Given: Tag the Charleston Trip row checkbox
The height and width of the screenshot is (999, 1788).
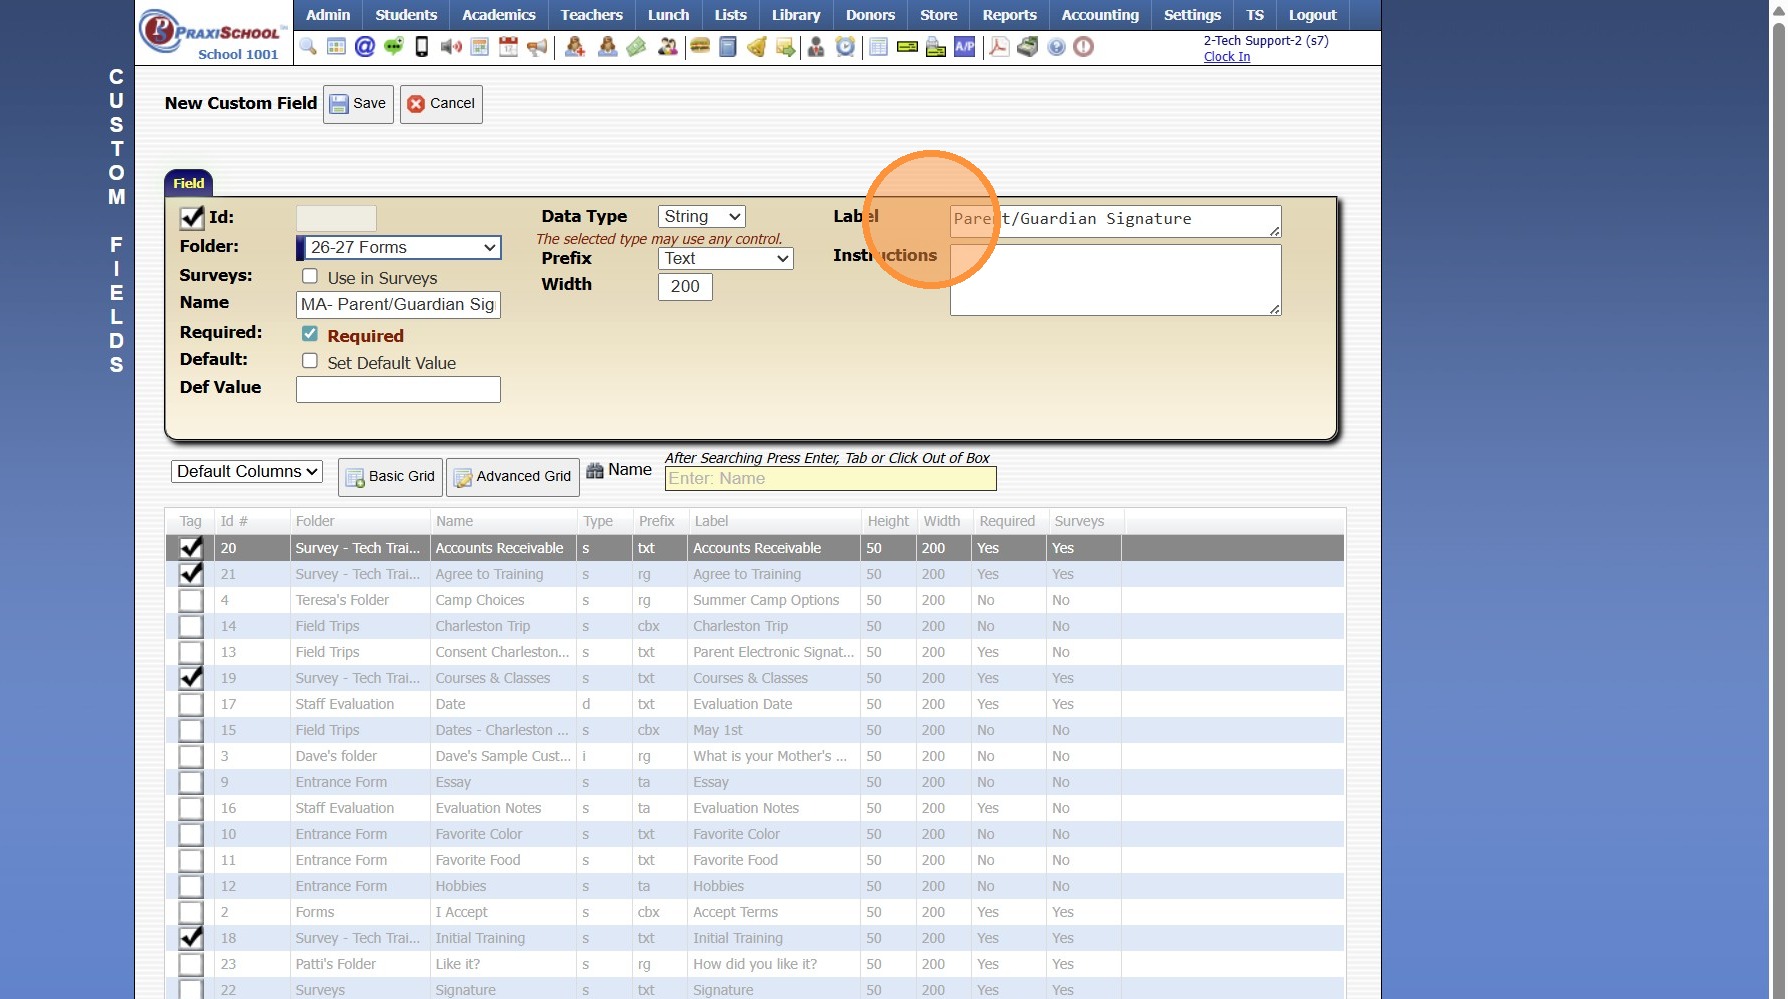Looking at the screenshot, I should pos(191,626).
